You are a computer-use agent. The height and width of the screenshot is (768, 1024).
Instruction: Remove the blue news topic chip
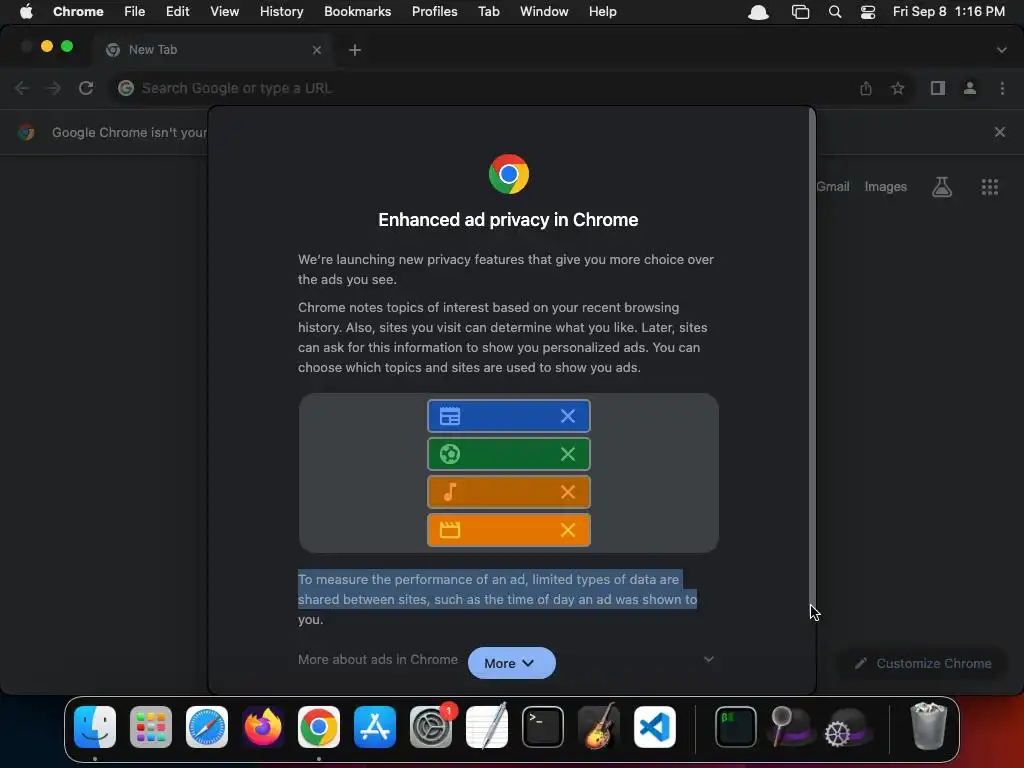click(x=568, y=416)
